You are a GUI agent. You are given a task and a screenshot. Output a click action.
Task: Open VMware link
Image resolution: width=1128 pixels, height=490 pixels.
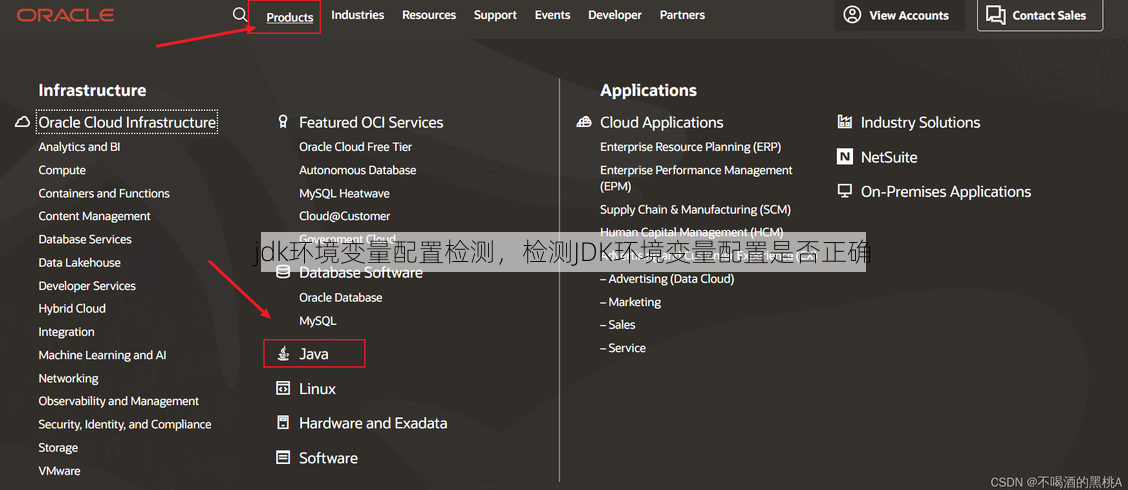click(x=59, y=471)
